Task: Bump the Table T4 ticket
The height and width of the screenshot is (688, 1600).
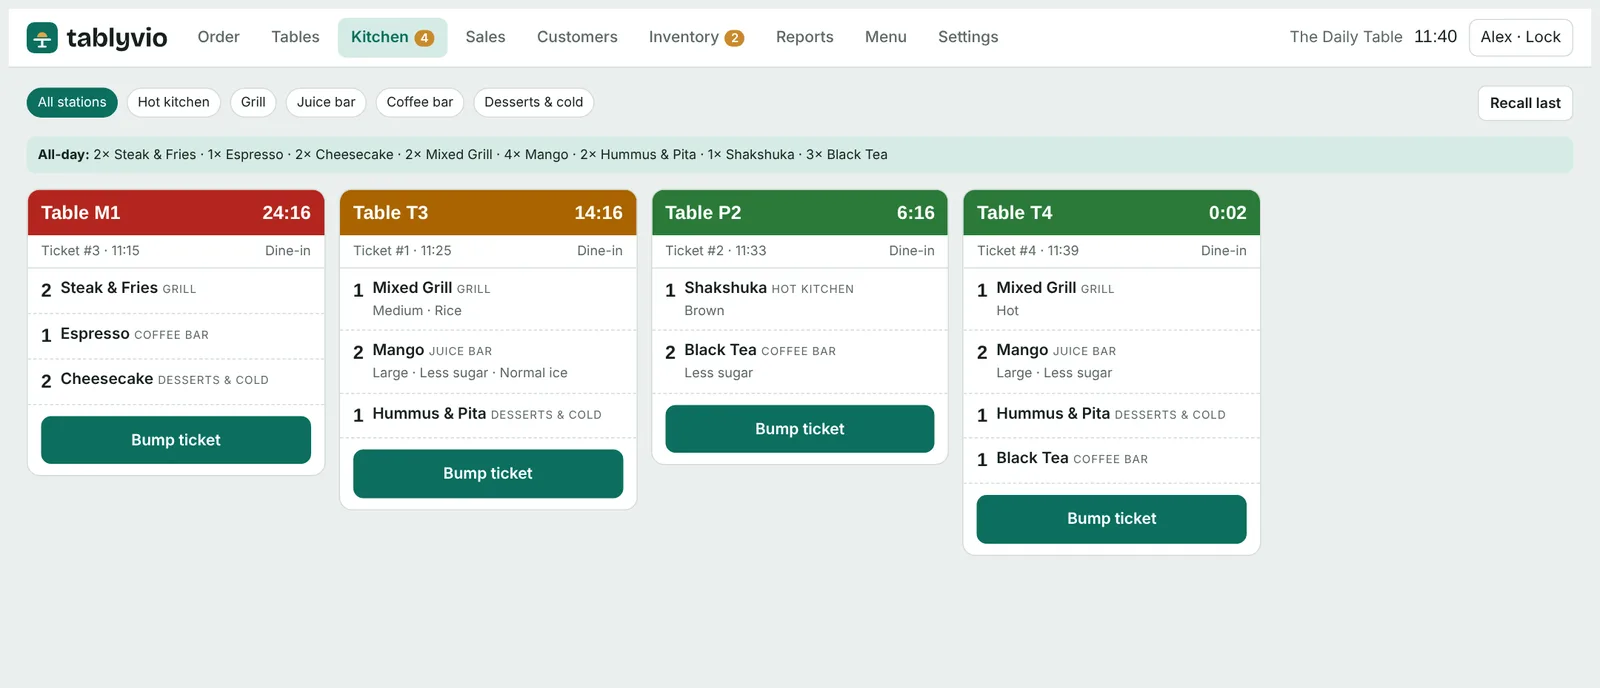Action: pyautogui.click(x=1111, y=519)
